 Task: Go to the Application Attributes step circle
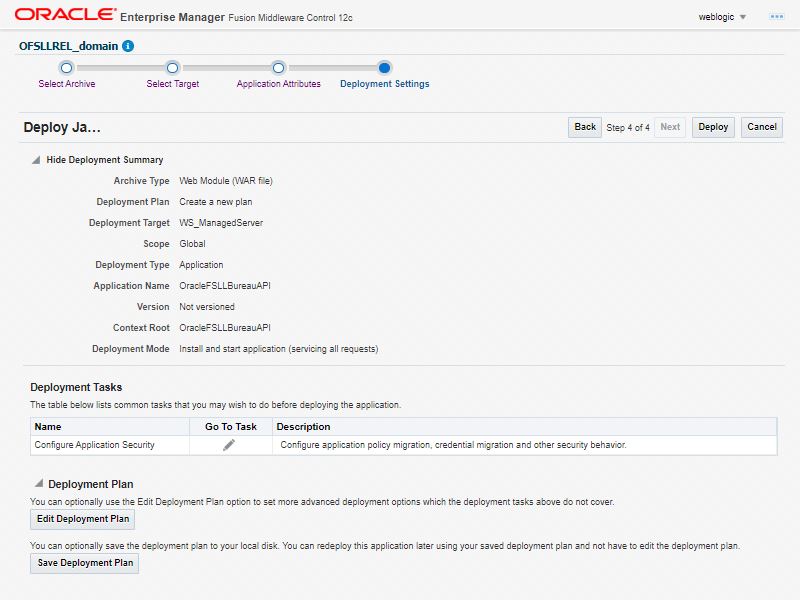coord(278,68)
